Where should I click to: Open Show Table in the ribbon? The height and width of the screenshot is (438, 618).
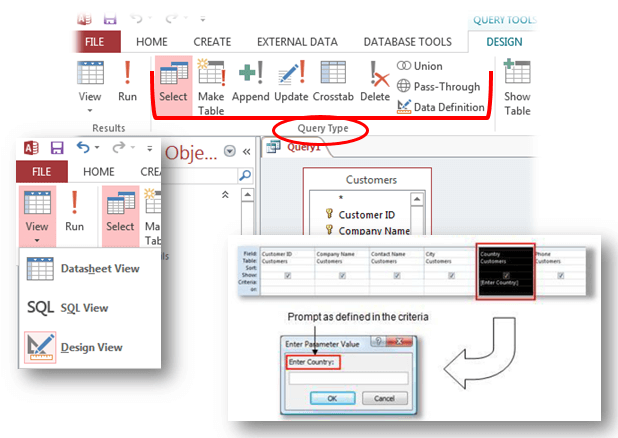tap(517, 84)
